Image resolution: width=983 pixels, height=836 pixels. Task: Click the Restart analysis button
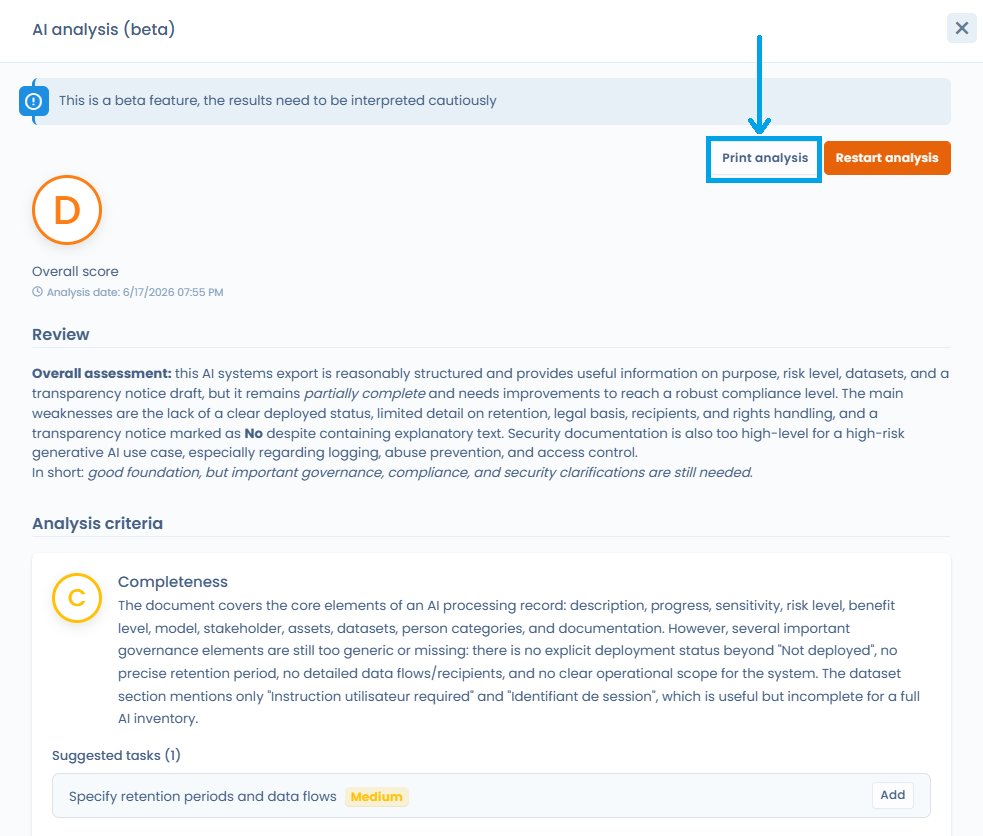pyautogui.click(x=886, y=158)
